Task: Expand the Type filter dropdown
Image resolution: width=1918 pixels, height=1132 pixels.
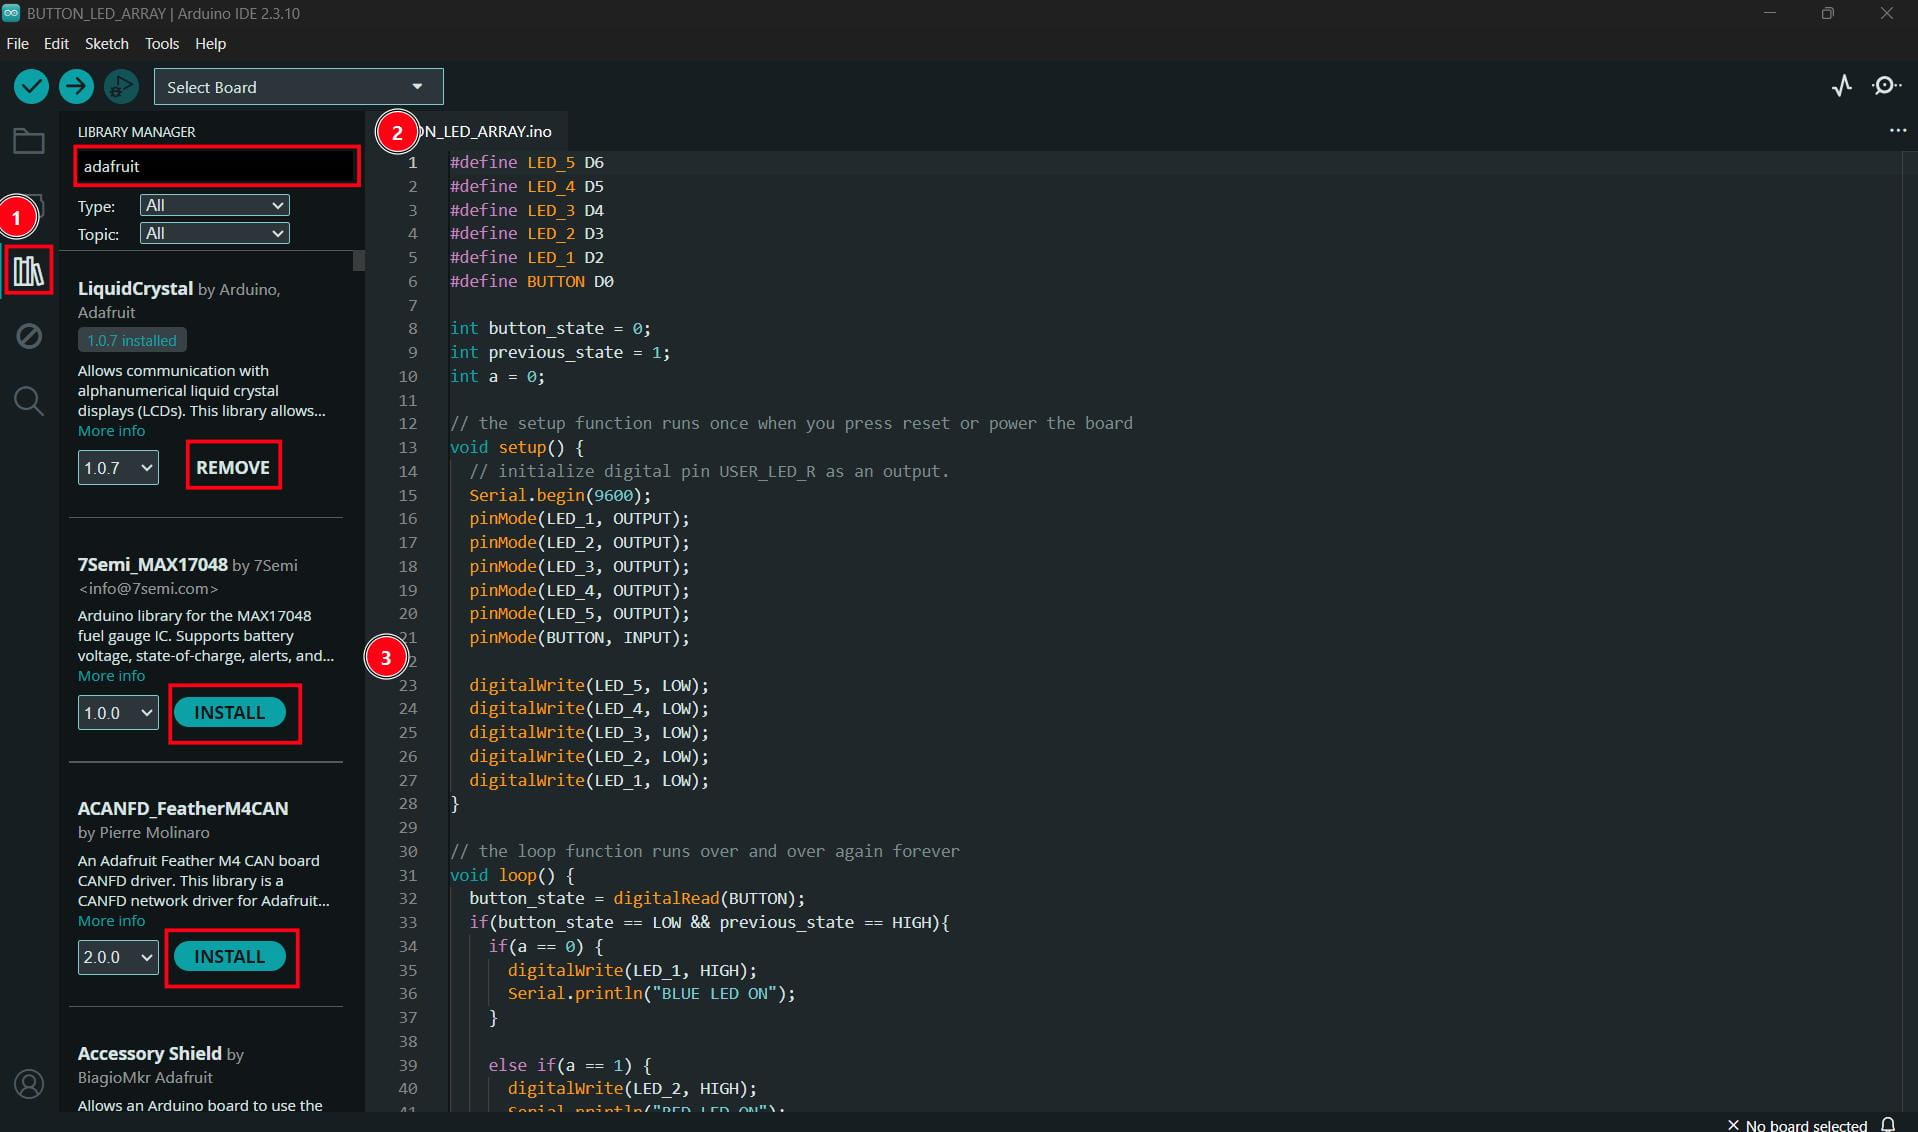Action: pos(214,205)
